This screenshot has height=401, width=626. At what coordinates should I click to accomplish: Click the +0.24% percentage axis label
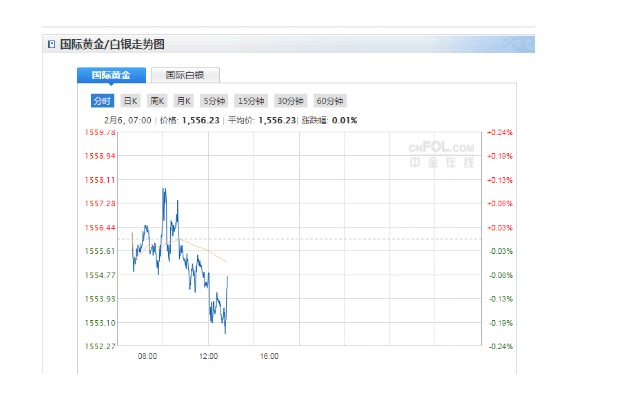click(x=500, y=132)
